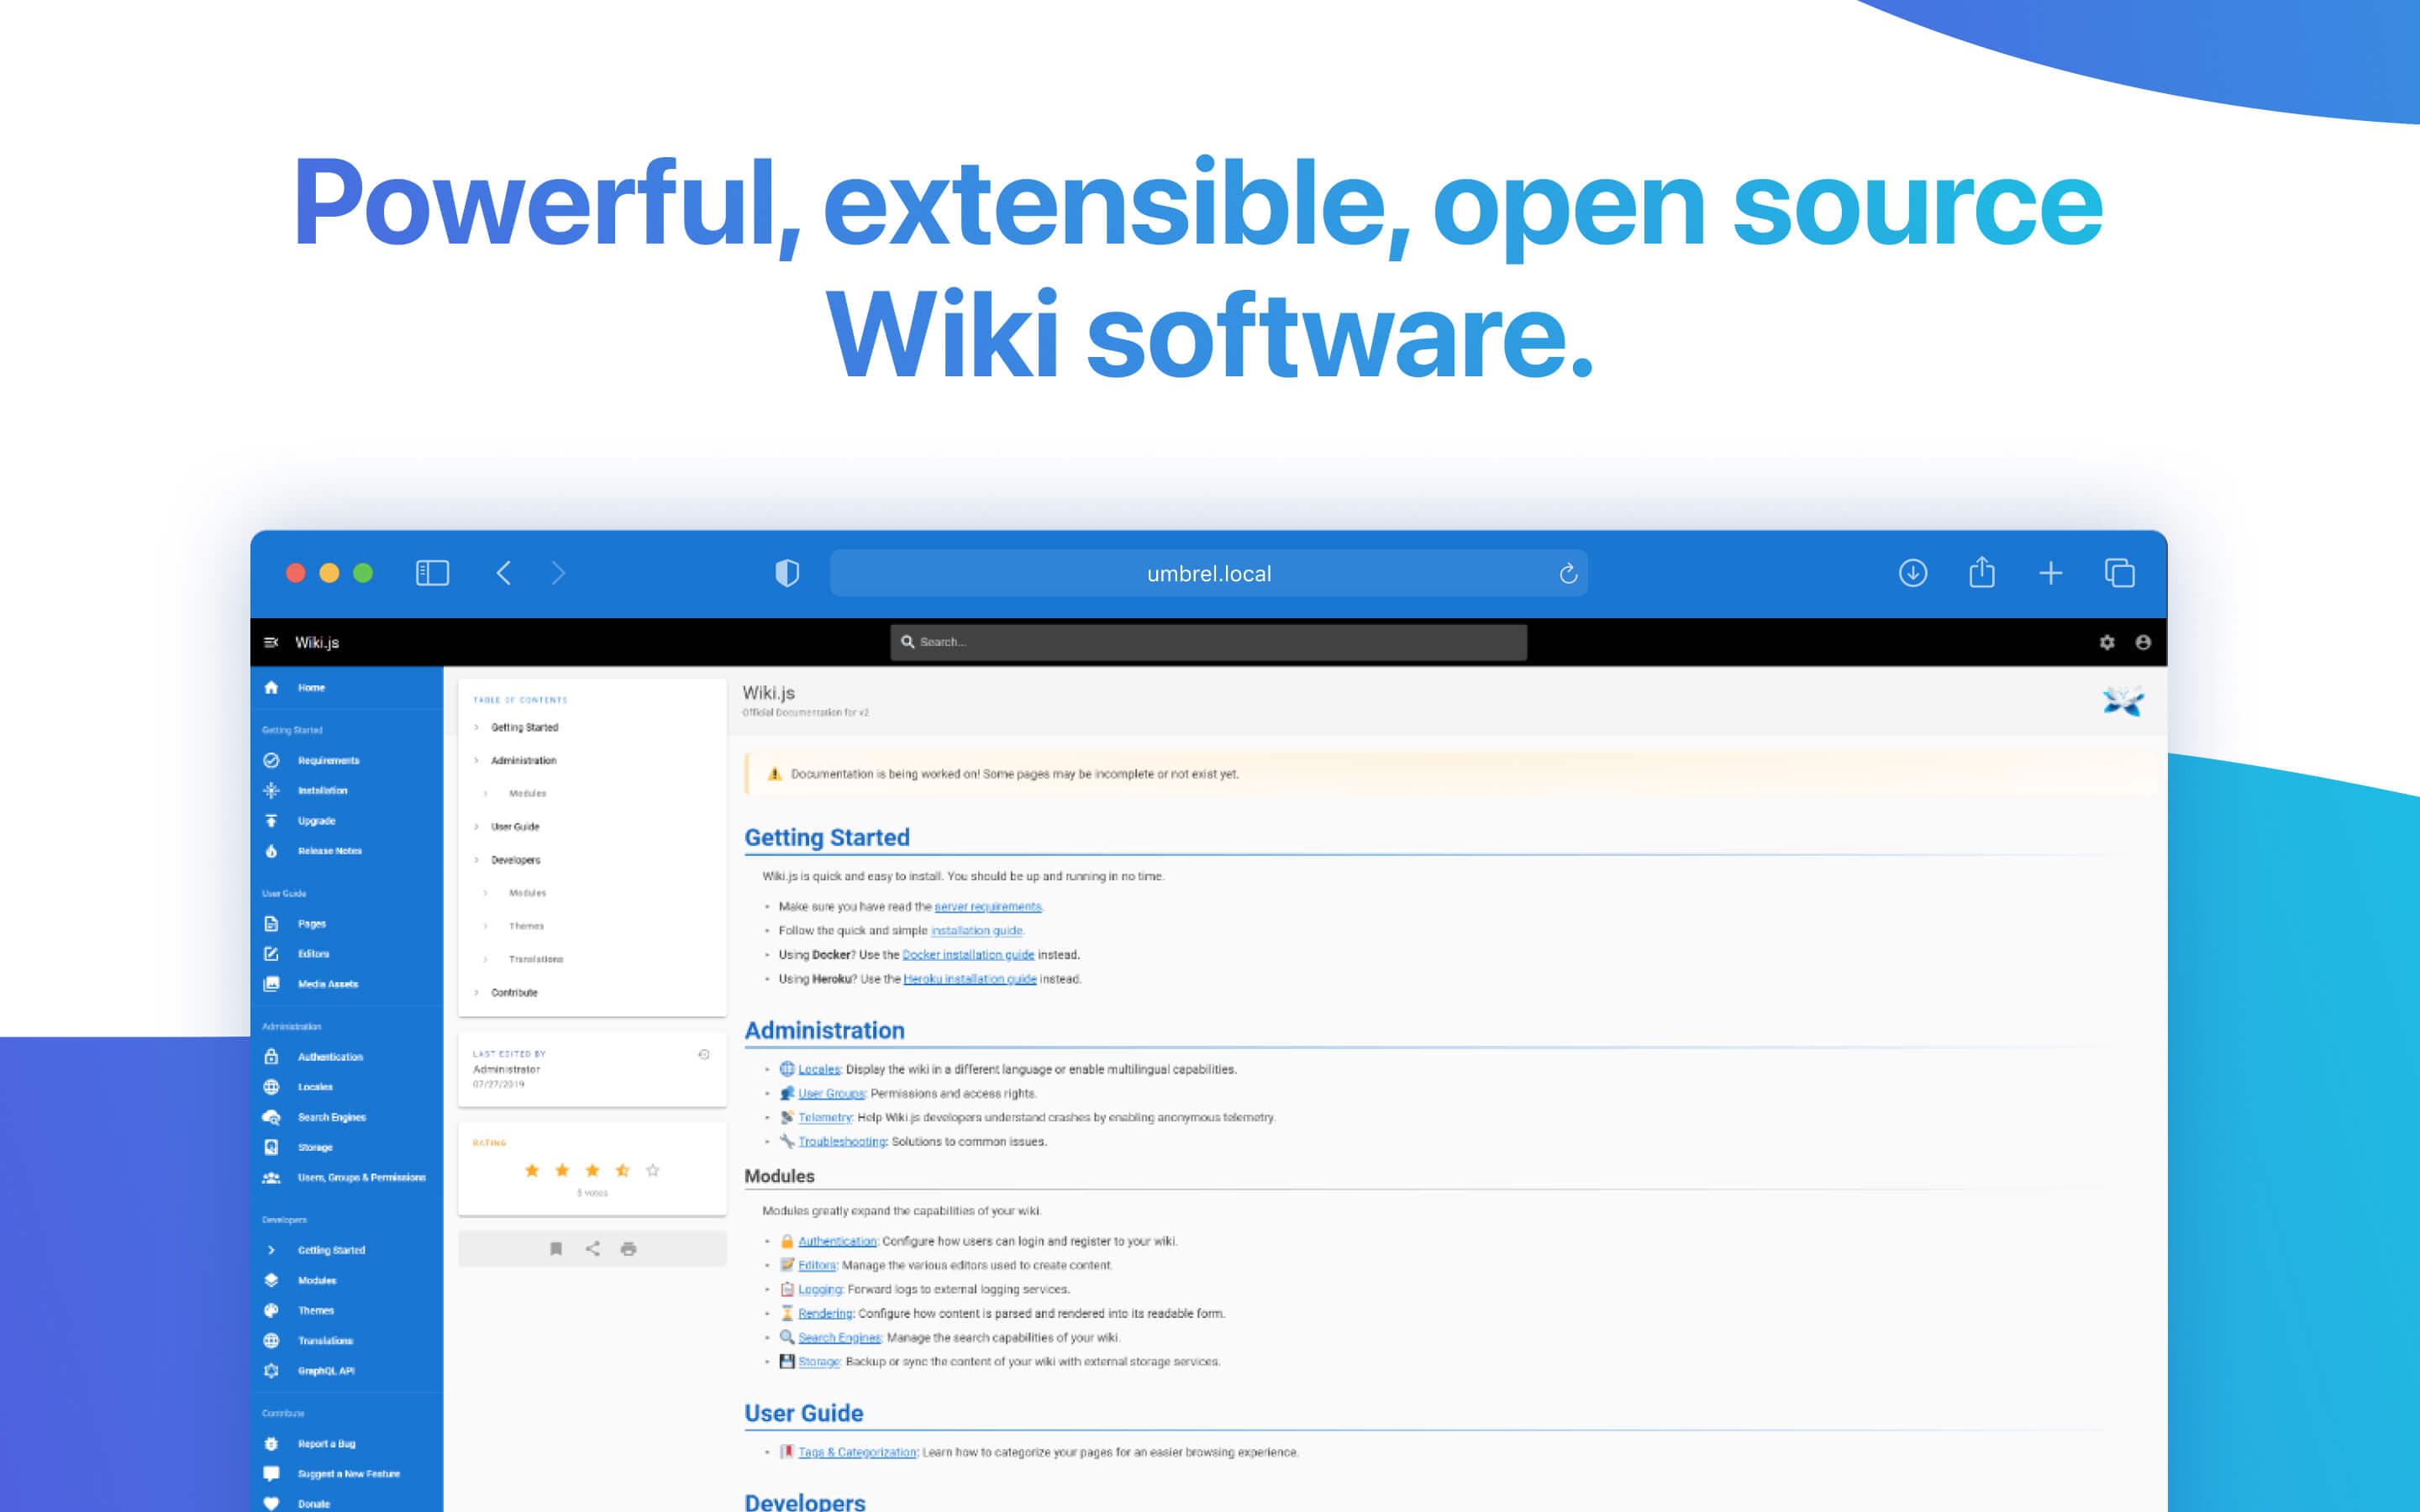2420x1512 pixels.
Task: Open Requirements in the sidebar
Action: [328, 760]
